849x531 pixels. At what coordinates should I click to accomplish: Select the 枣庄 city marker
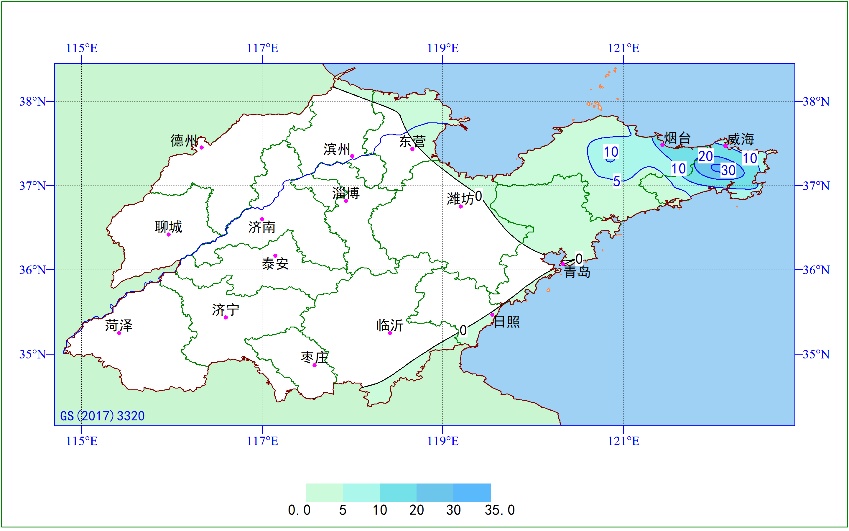click(315, 365)
